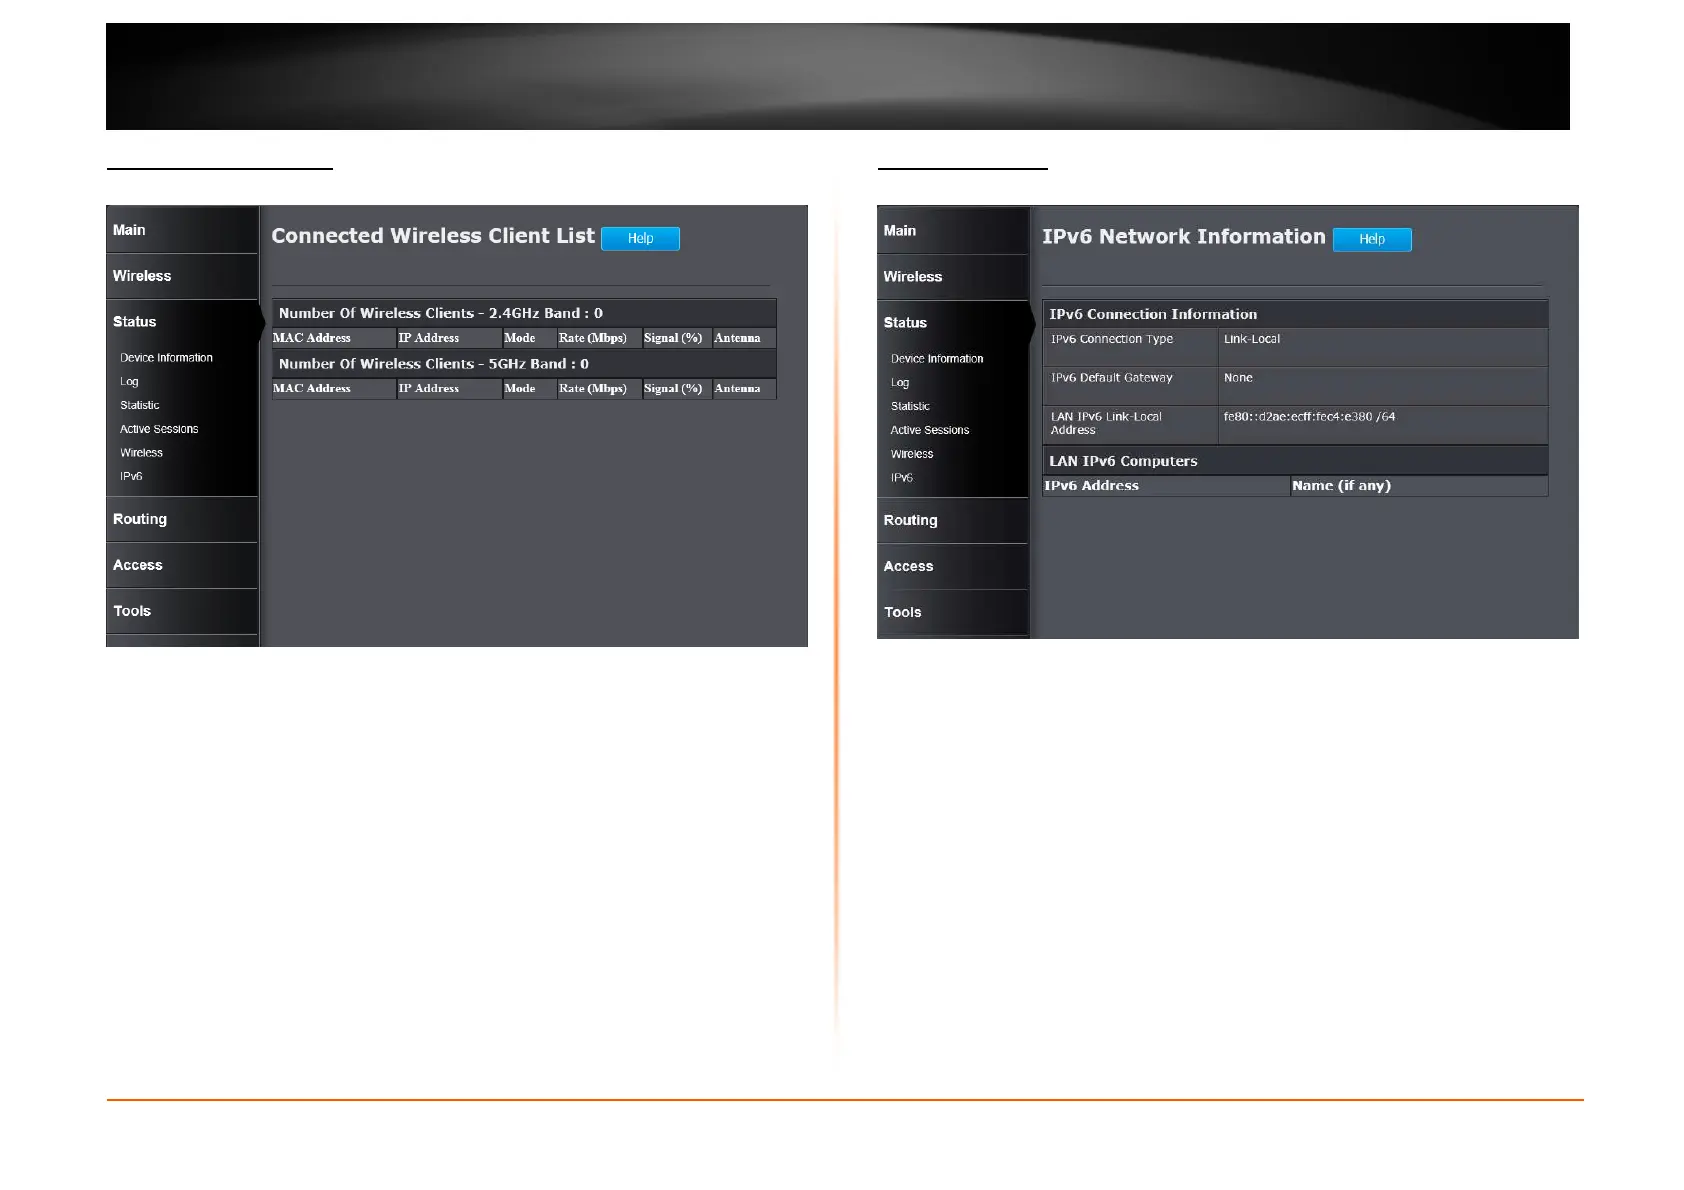Open Wireless menu in the IPv6 panel

(x=953, y=277)
